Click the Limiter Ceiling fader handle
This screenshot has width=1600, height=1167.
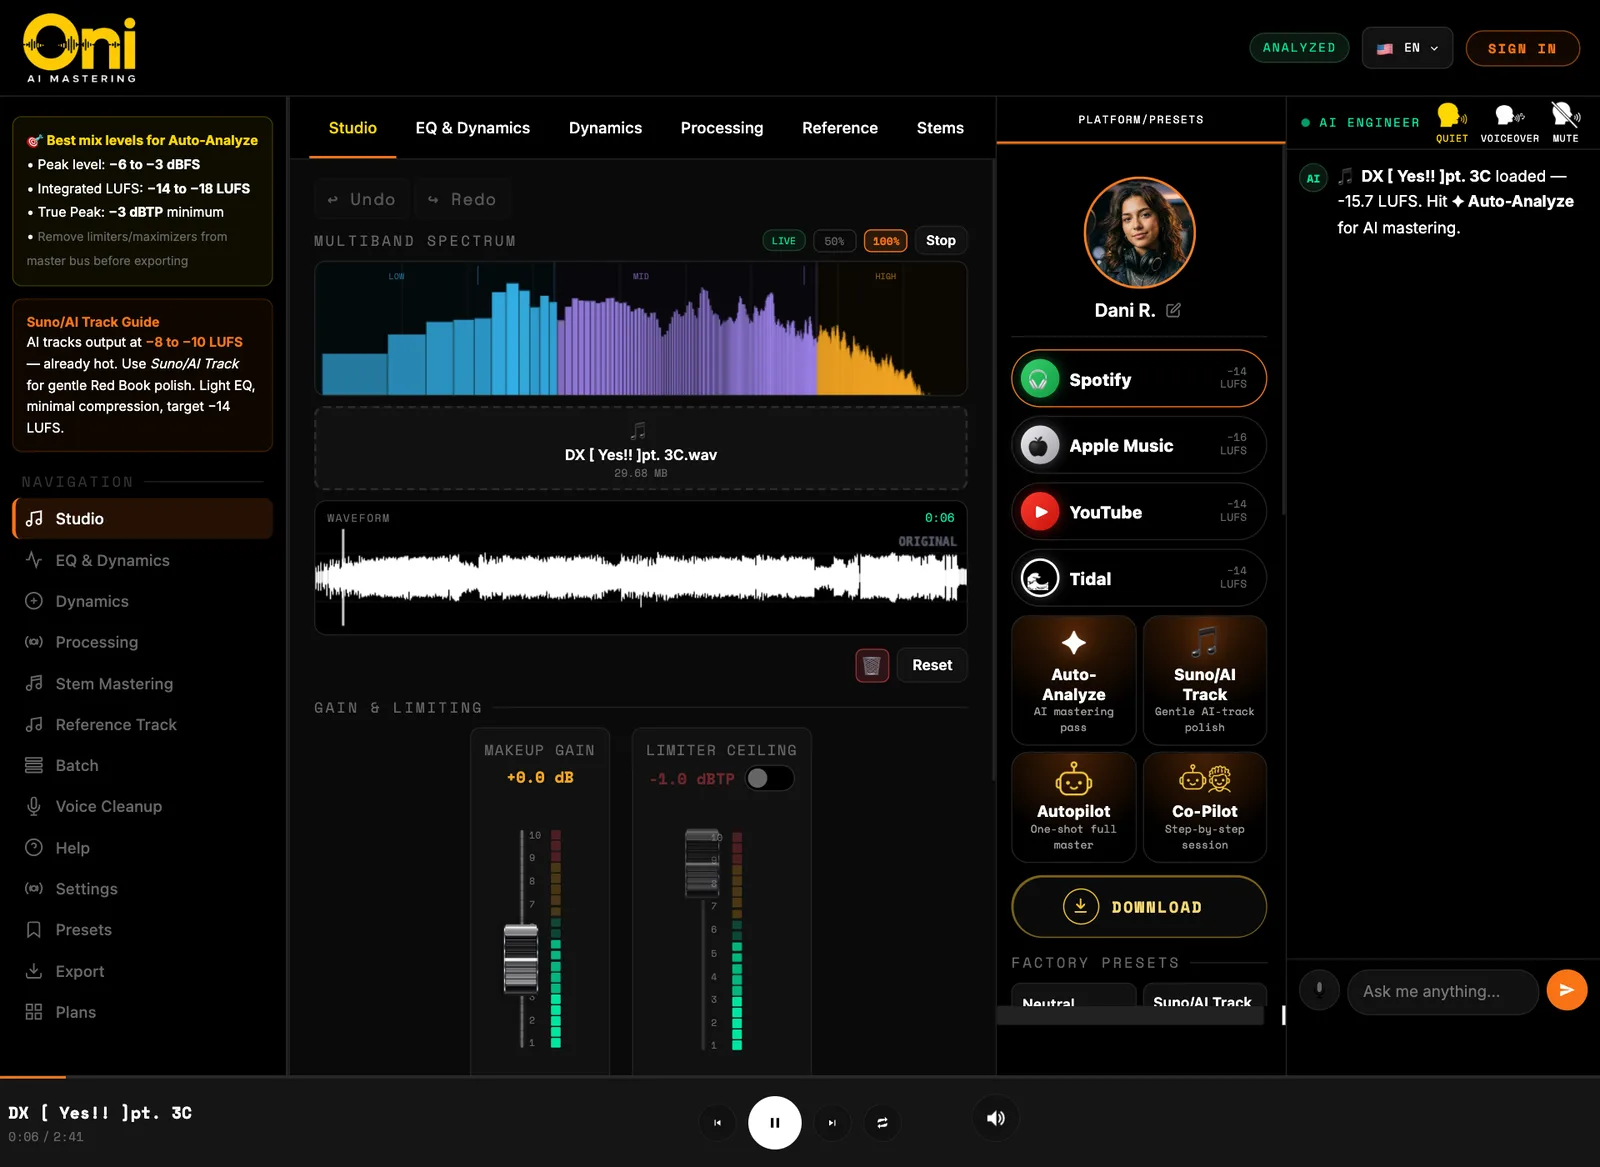point(702,863)
